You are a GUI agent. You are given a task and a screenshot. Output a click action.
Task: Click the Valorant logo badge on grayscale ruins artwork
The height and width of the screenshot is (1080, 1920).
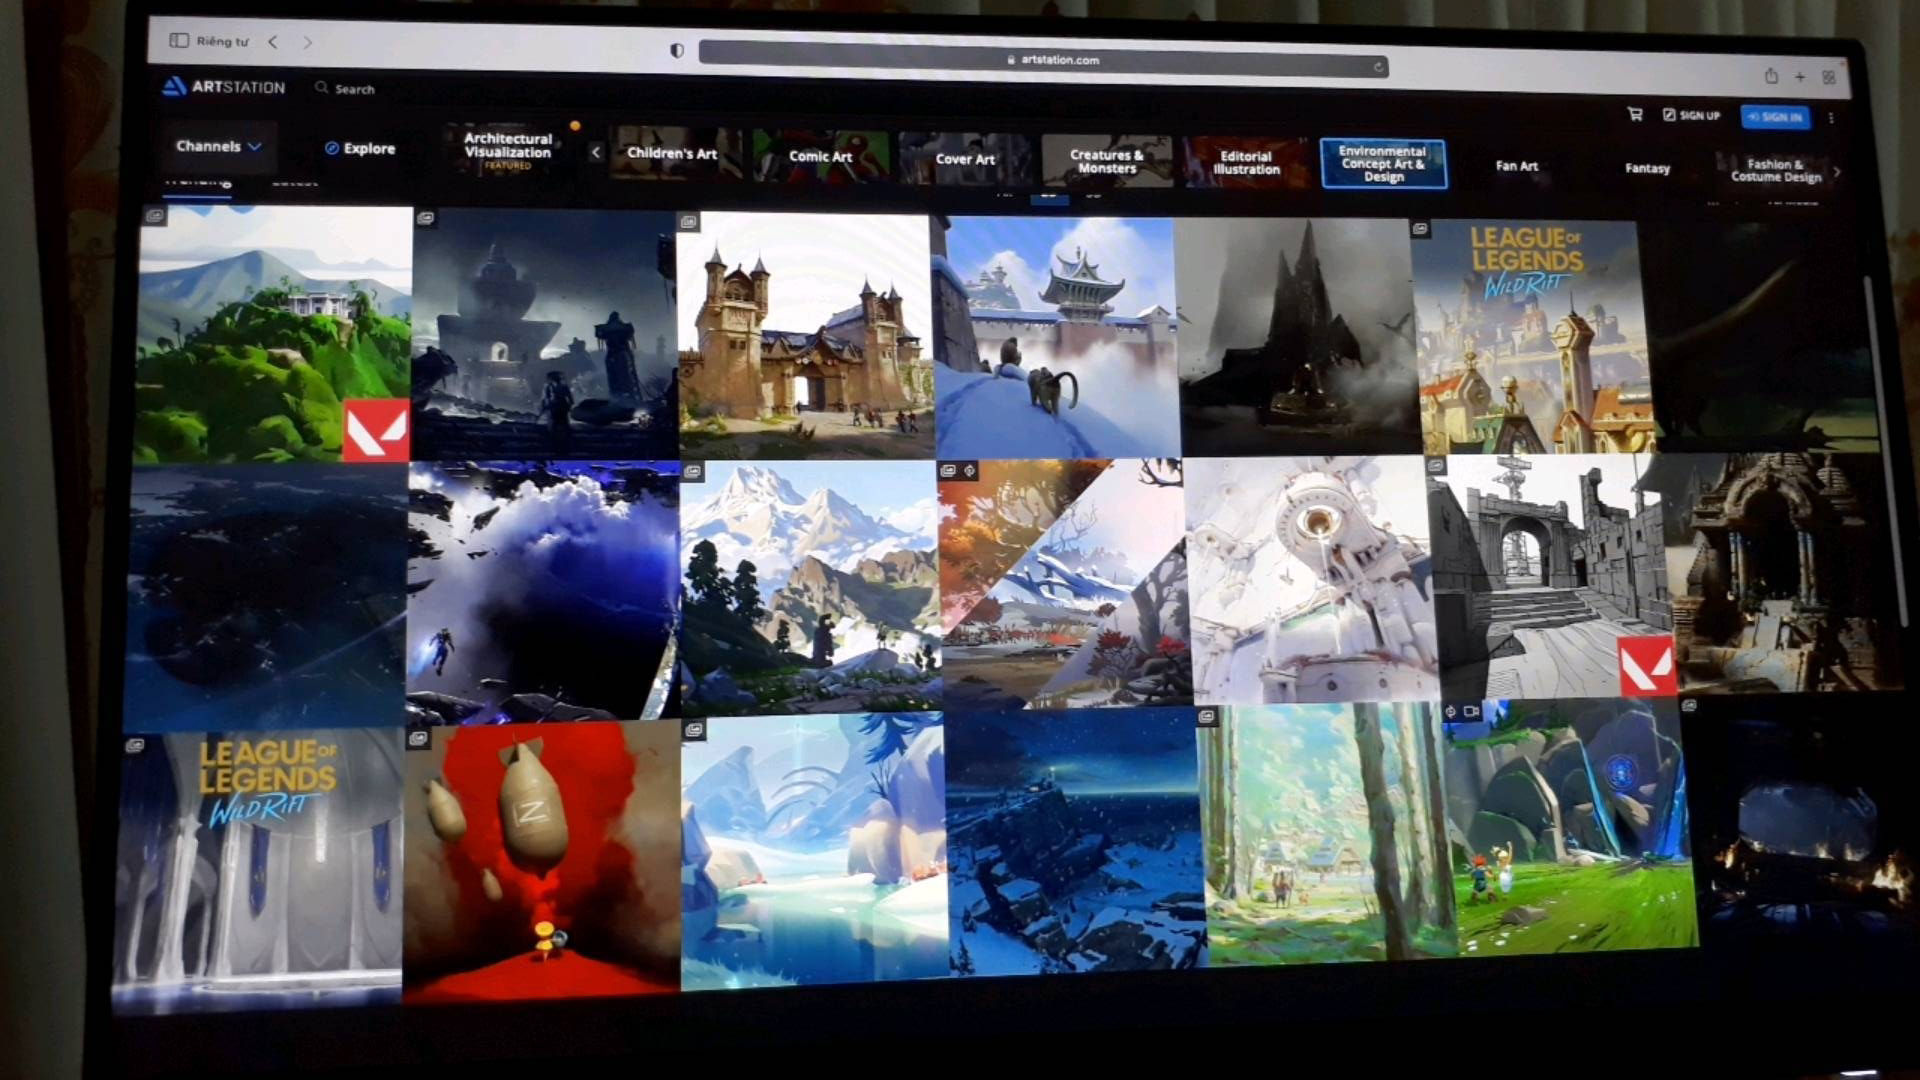point(1646,664)
